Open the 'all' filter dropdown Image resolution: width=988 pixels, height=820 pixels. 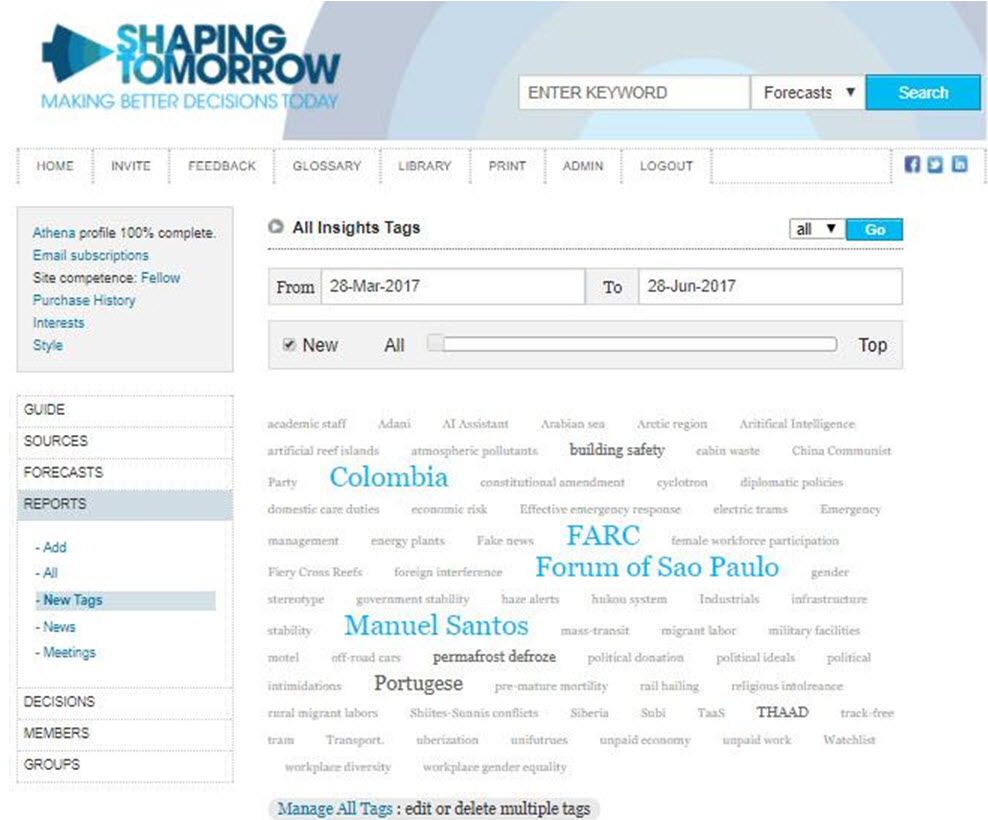point(817,229)
